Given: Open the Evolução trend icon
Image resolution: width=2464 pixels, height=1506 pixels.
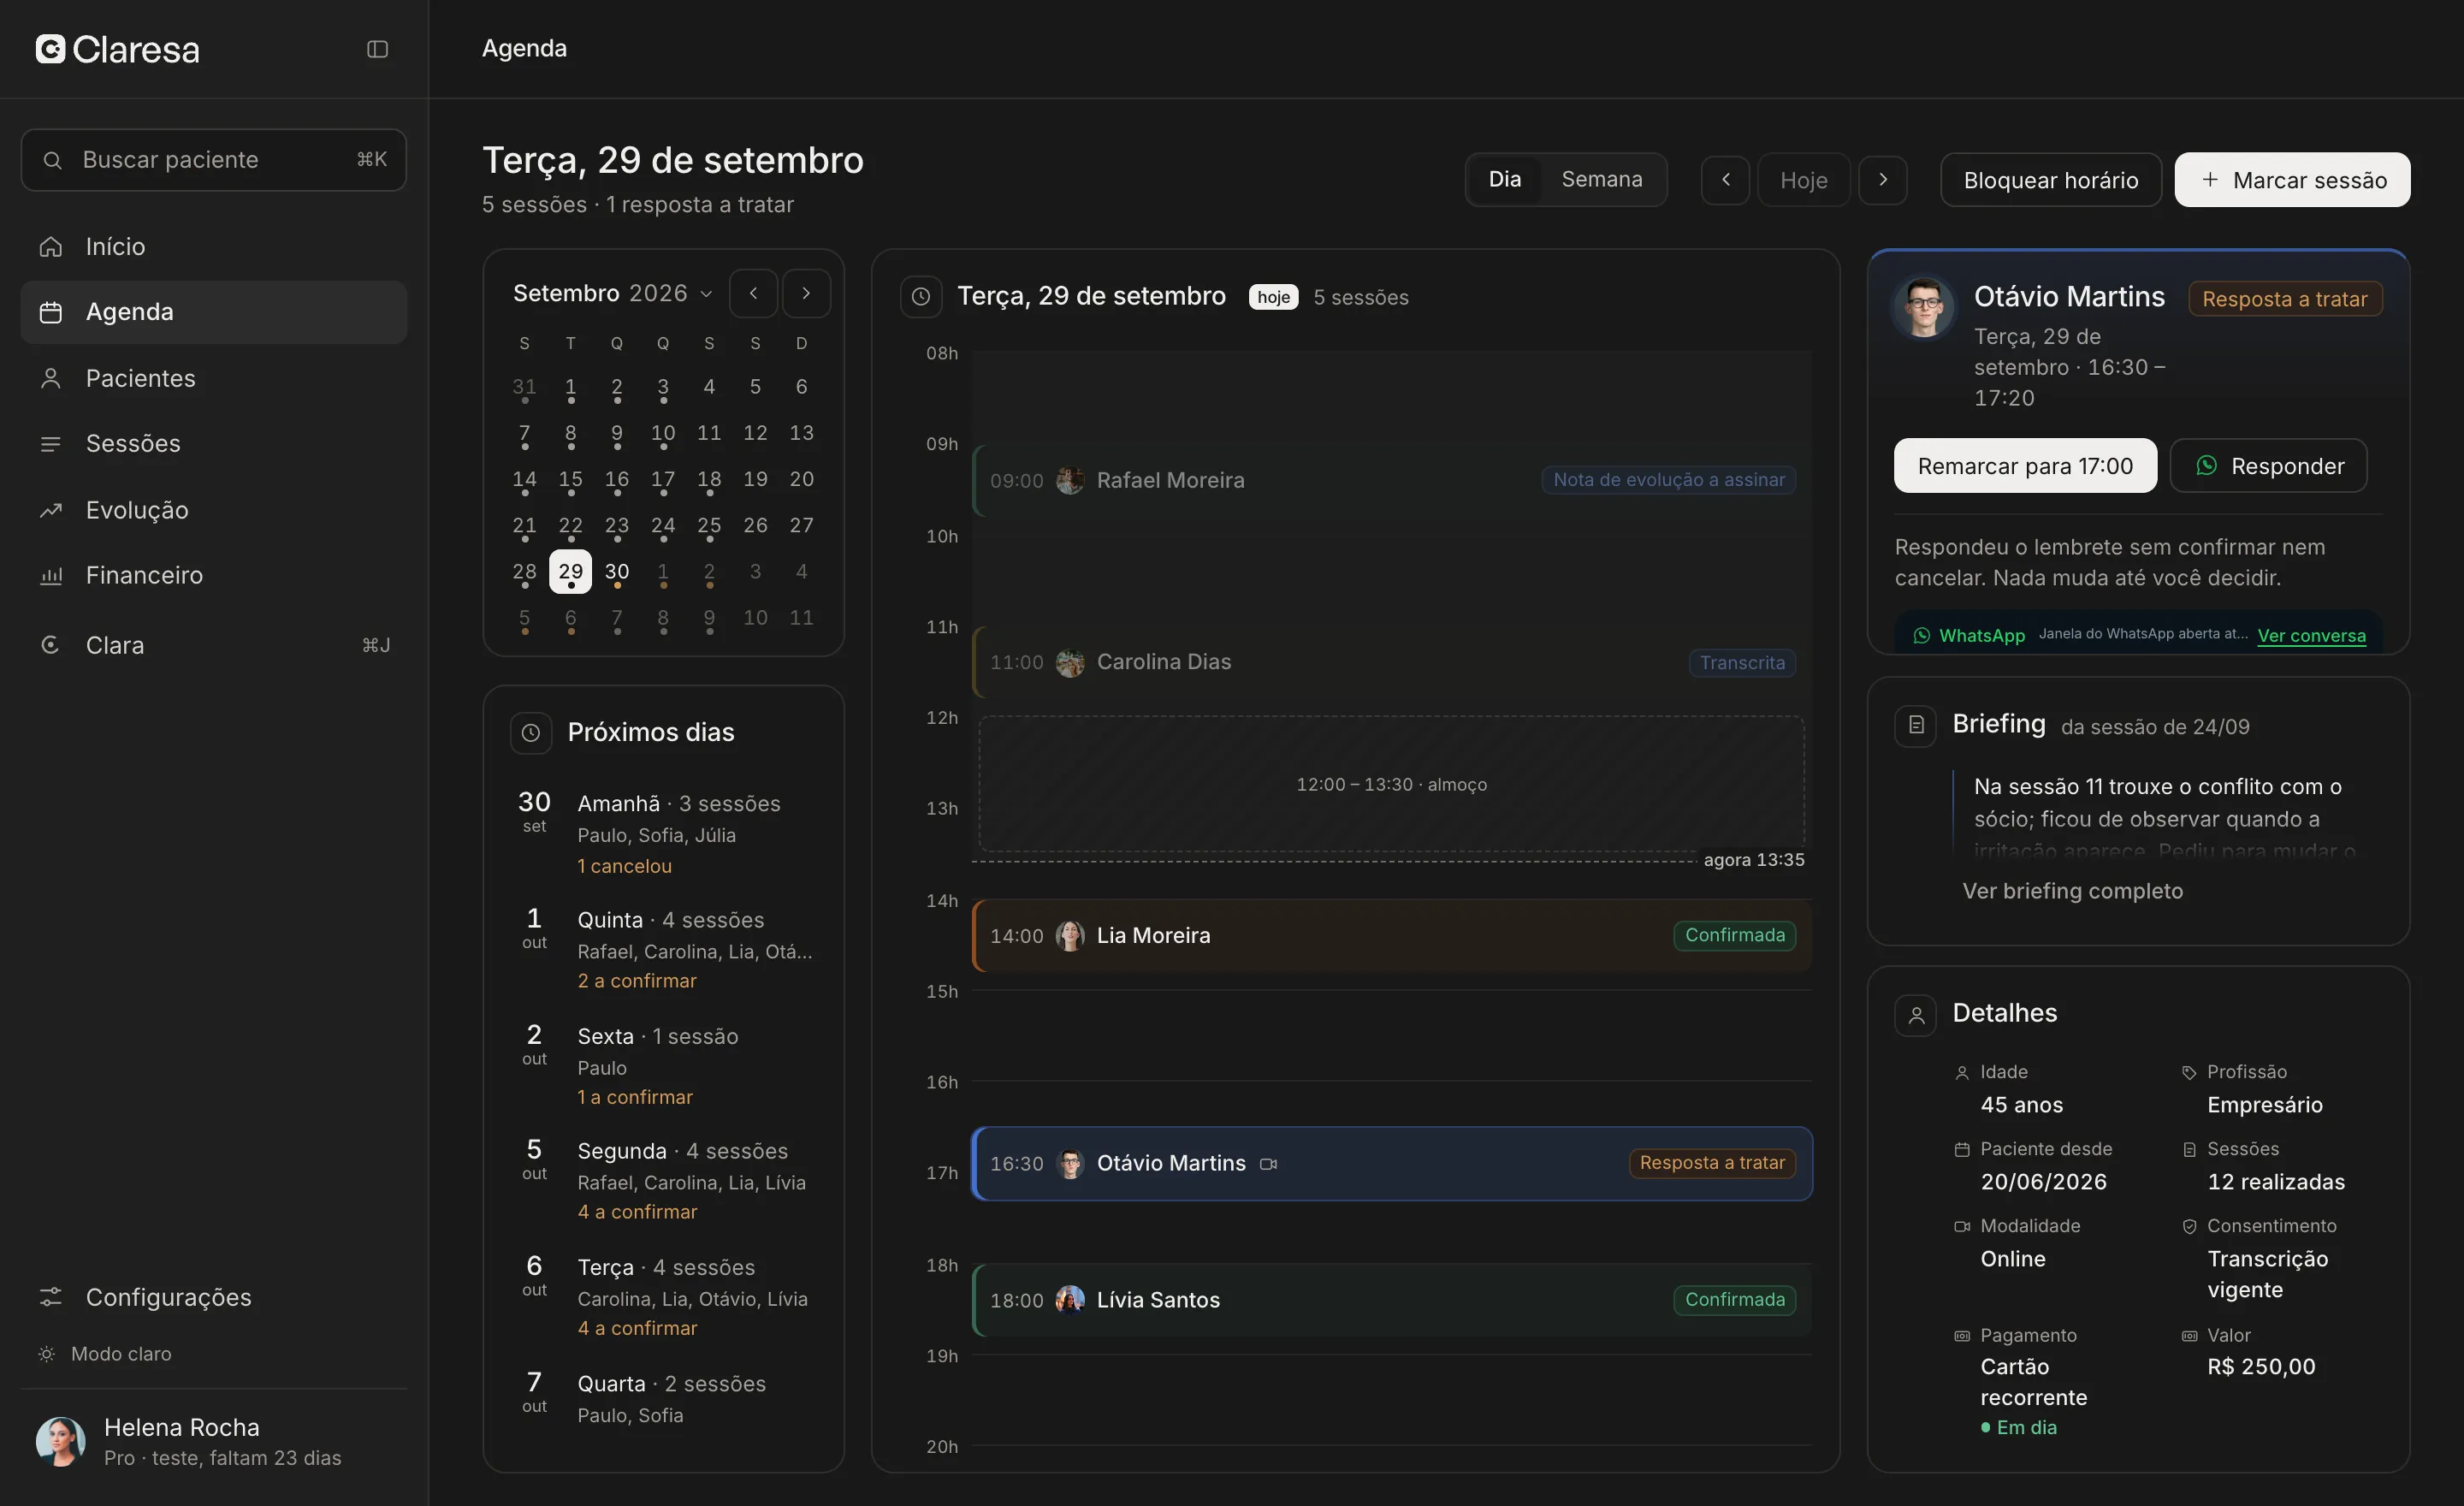Looking at the screenshot, I should [51, 510].
